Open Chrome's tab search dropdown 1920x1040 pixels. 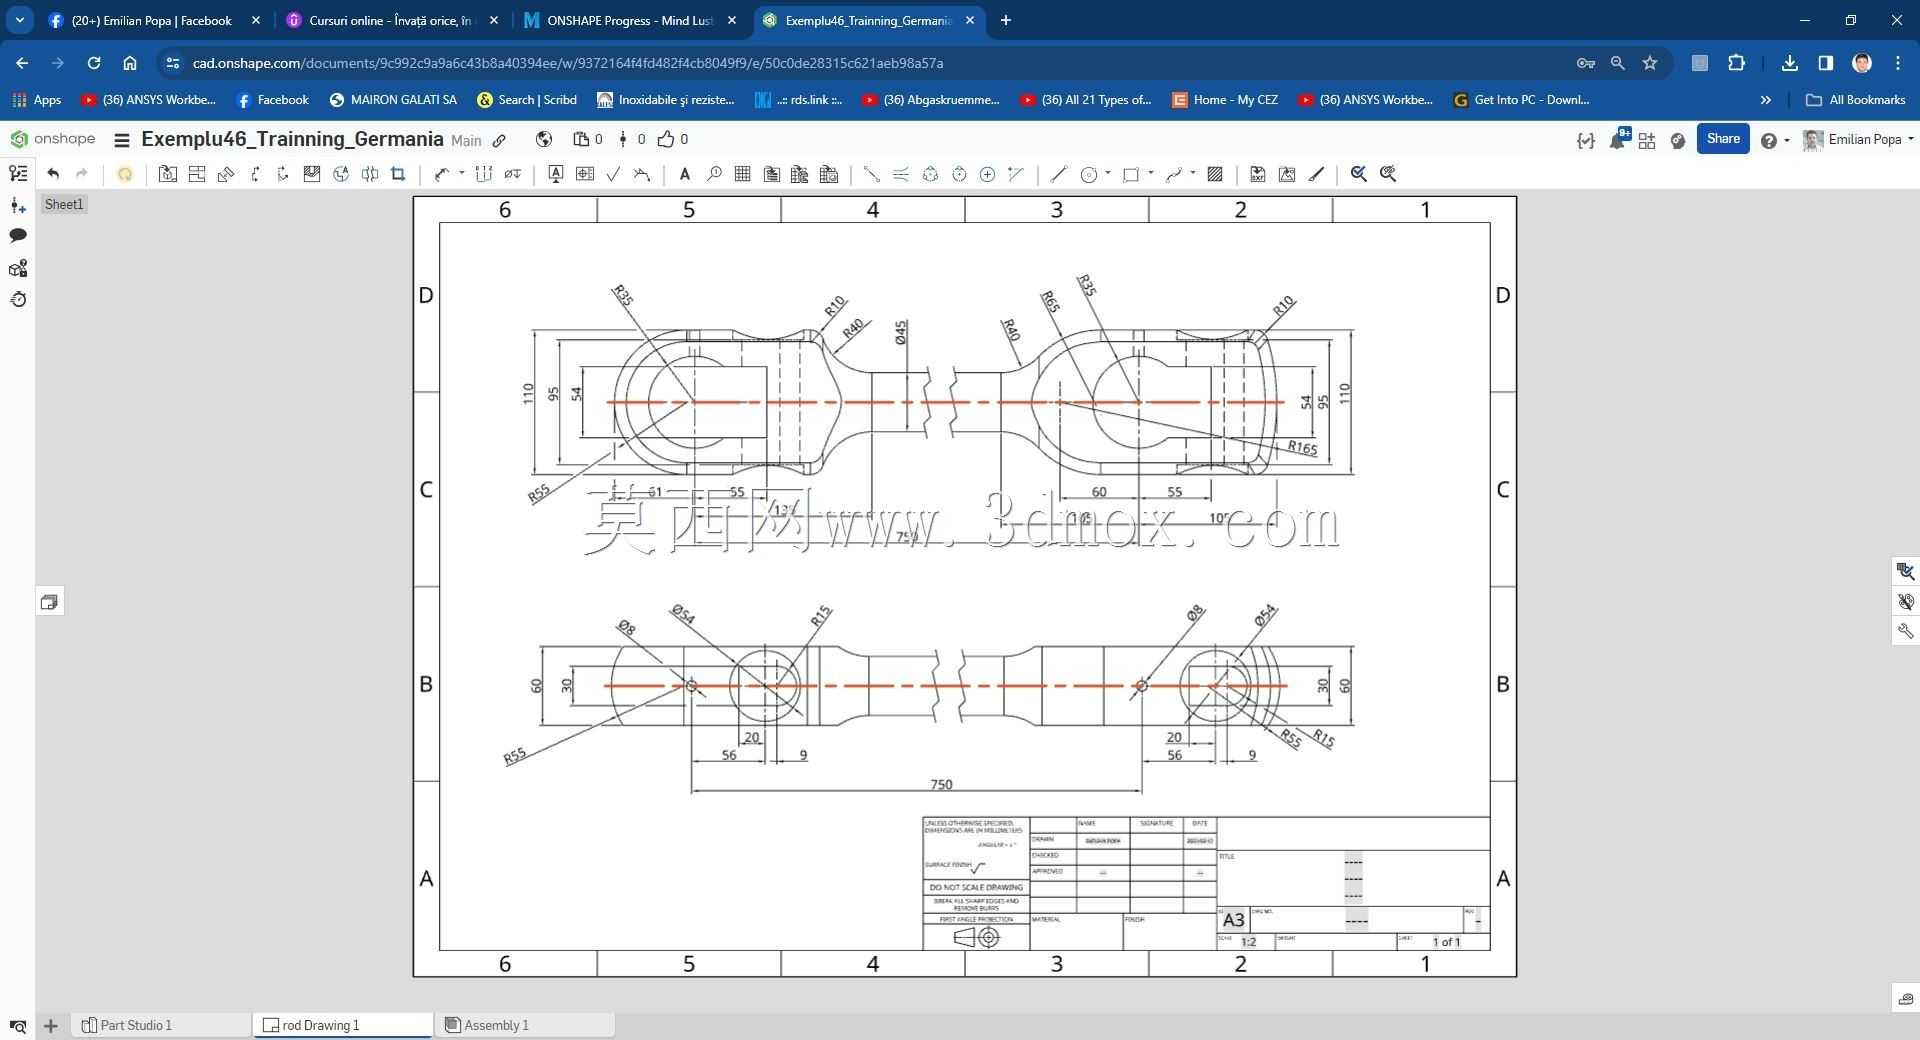coord(19,20)
